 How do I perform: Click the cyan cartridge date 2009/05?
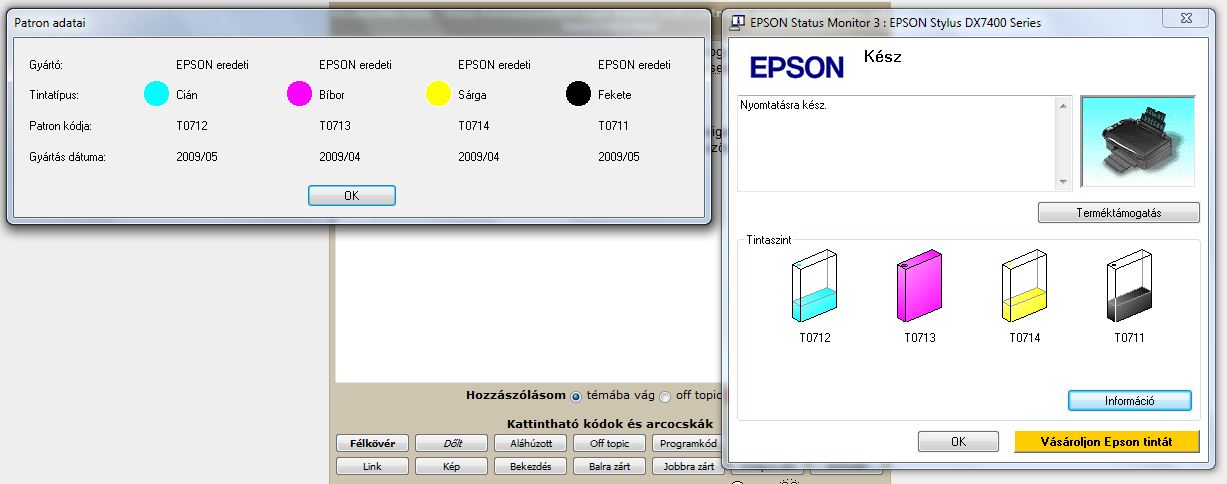coord(197,157)
